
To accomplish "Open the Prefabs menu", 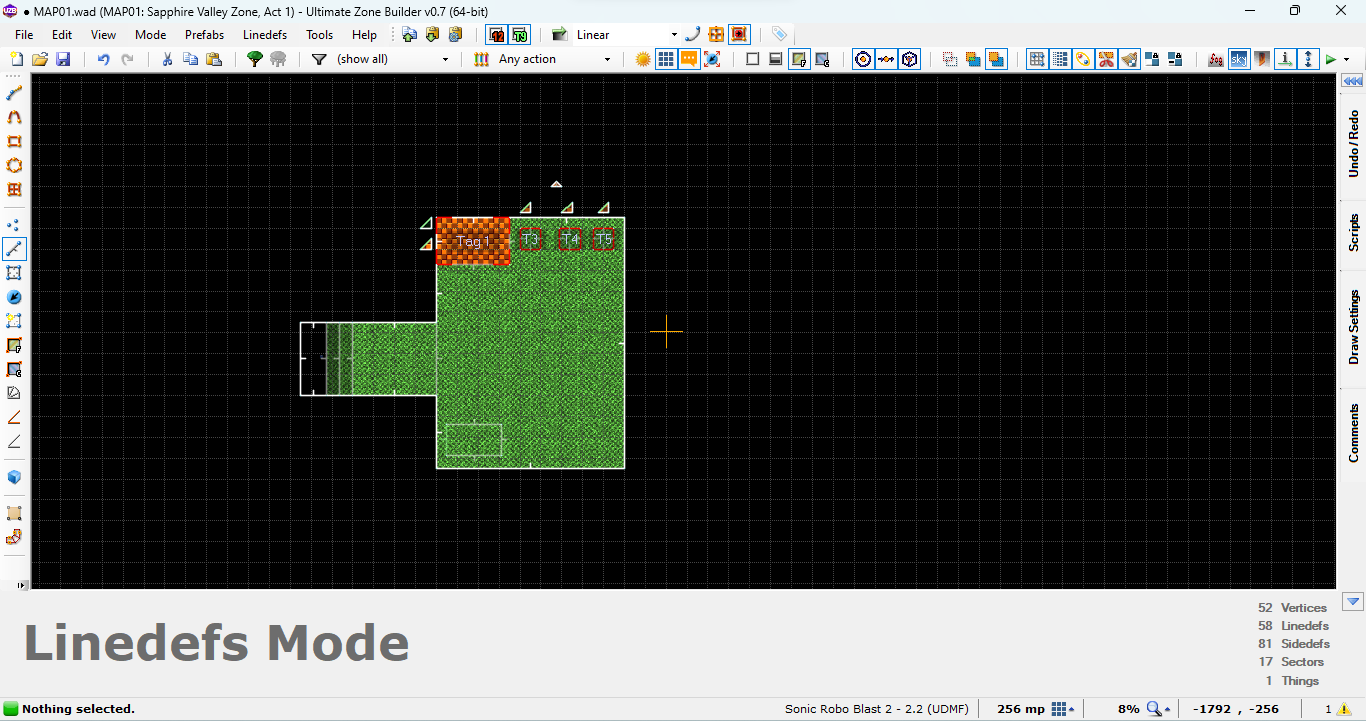I will point(205,35).
